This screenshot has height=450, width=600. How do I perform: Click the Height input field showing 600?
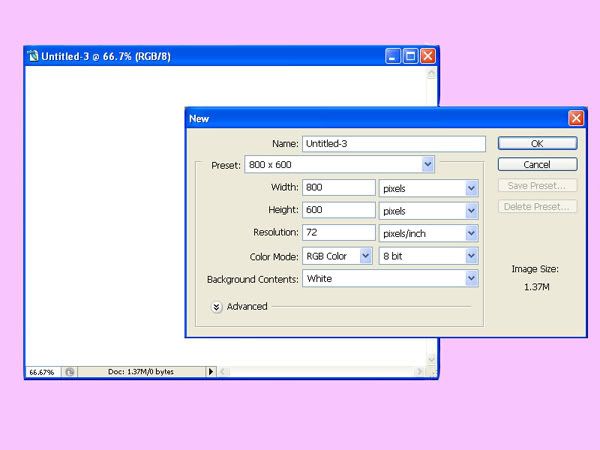pyautogui.click(x=339, y=211)
